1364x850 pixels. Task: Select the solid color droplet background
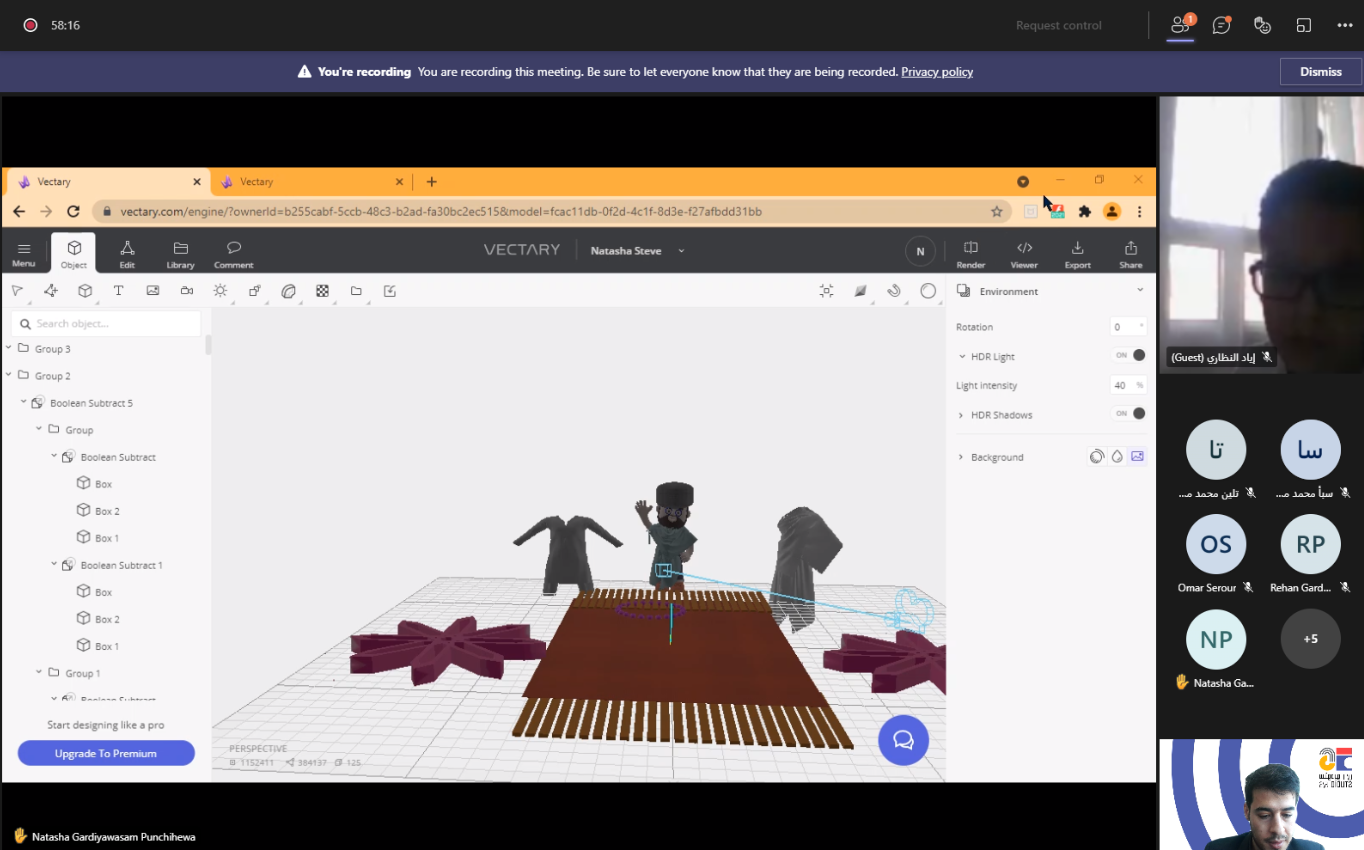coord(1117,456)
